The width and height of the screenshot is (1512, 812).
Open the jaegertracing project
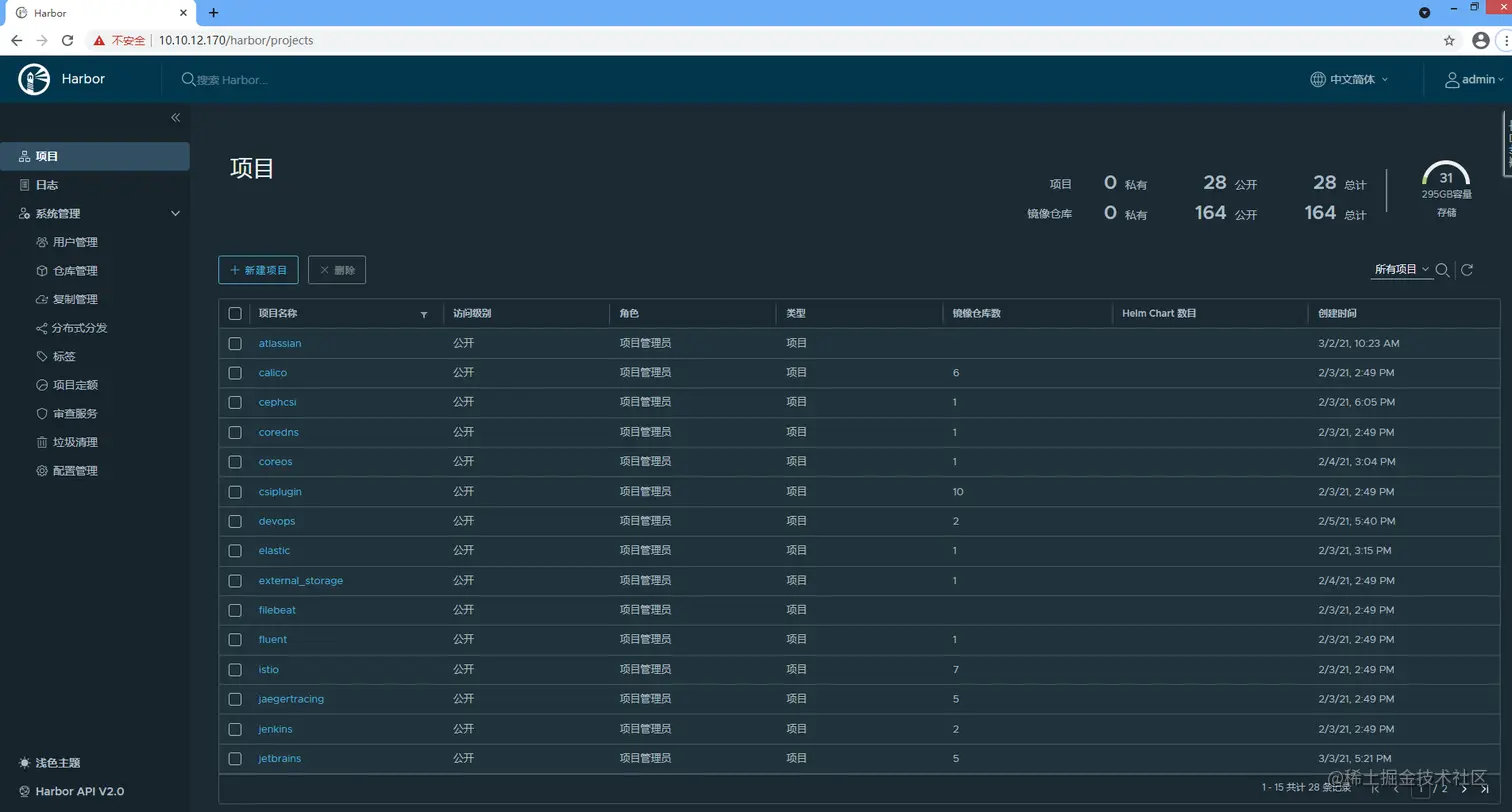pos(291,699)
